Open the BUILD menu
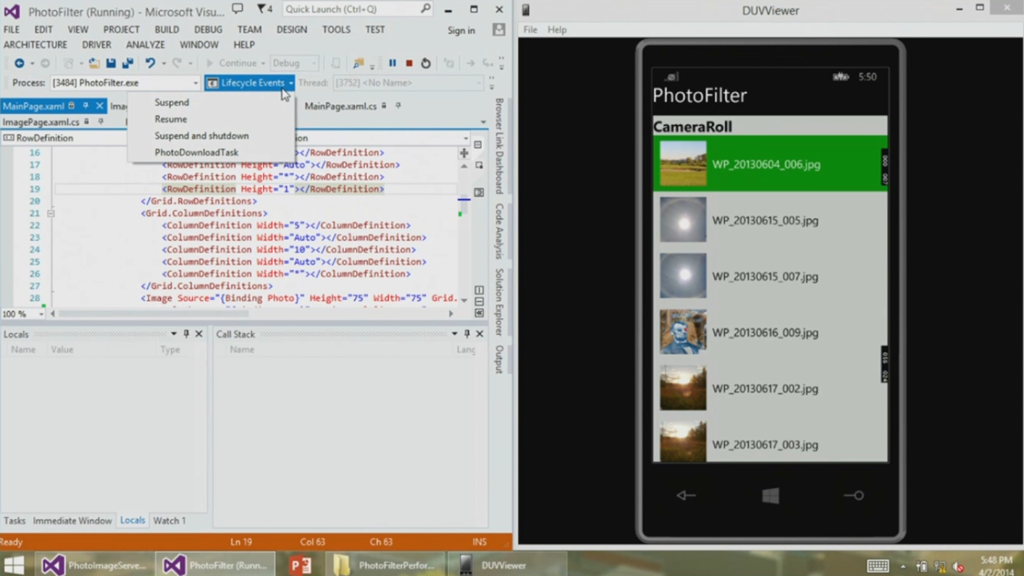The width and height of the screenshot is (1024, 576). click(x=167, y=29)
